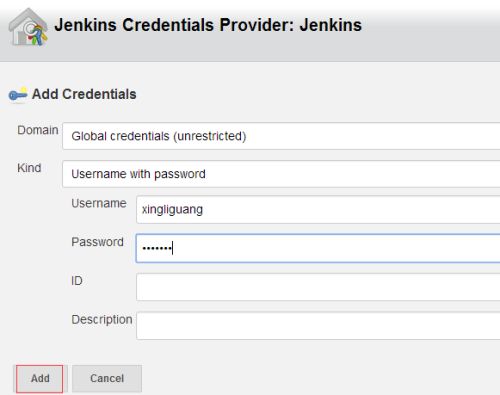Click the Add Credentials heading text
500x395 pixels.
84,94
